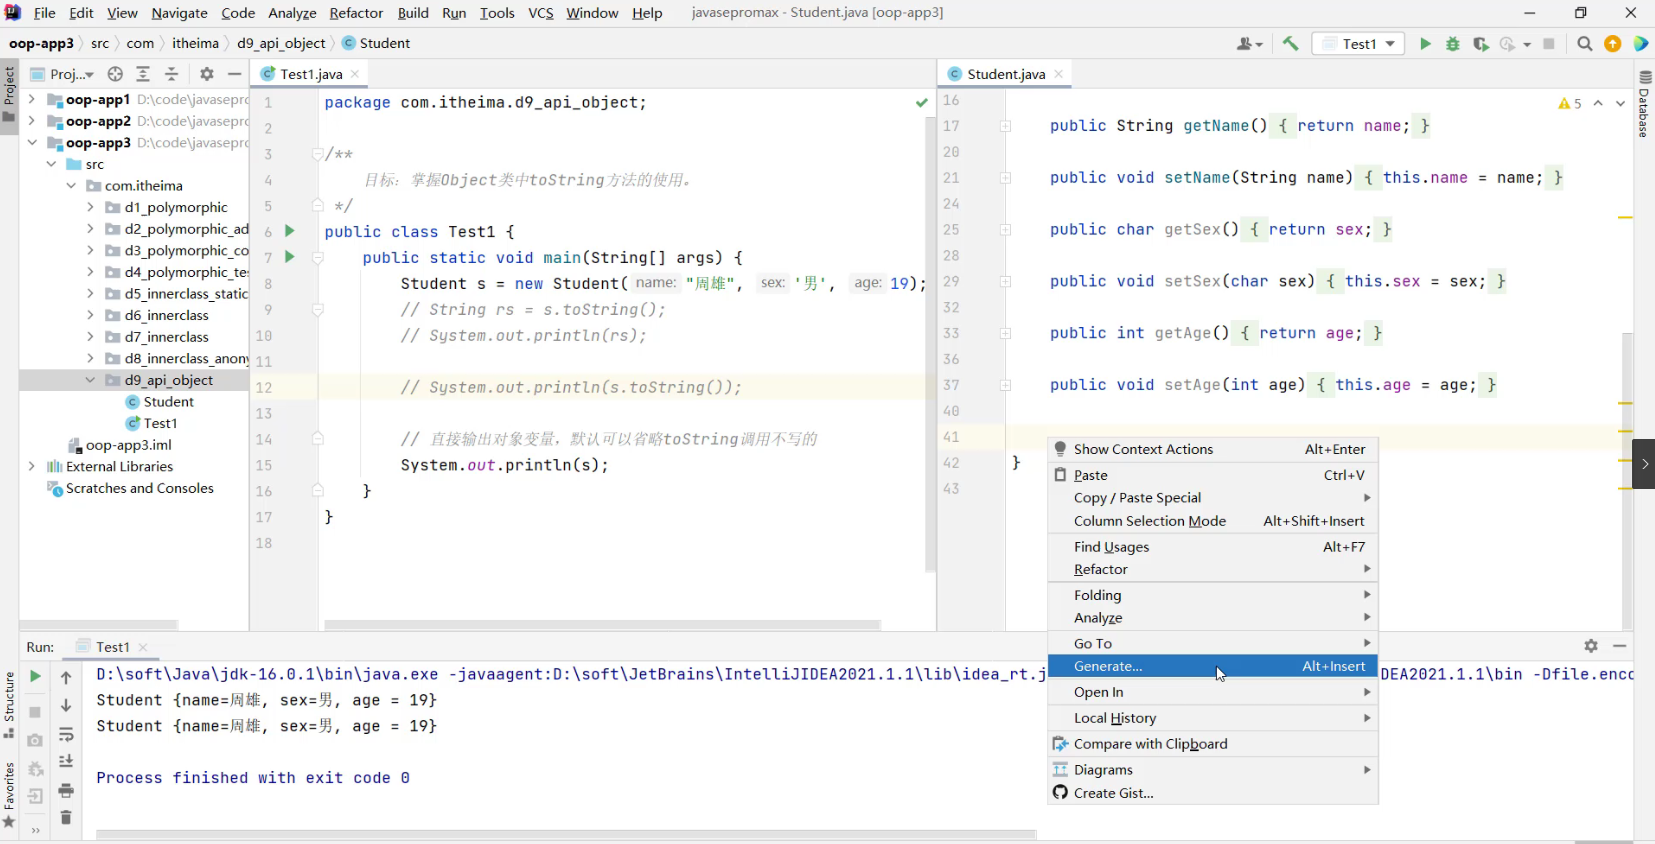Open Project panel gear options
1655x844 pixels.
[207, 74]
